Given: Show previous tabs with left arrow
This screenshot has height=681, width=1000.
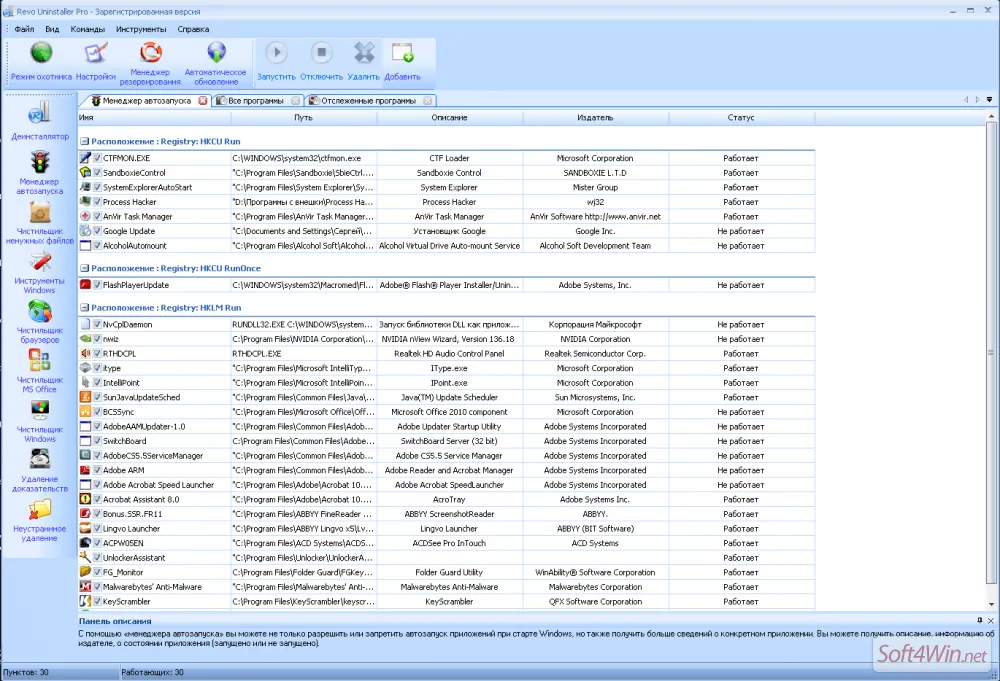Looking at the screenshot, I should pyautogui.click(x=966, y=99).
